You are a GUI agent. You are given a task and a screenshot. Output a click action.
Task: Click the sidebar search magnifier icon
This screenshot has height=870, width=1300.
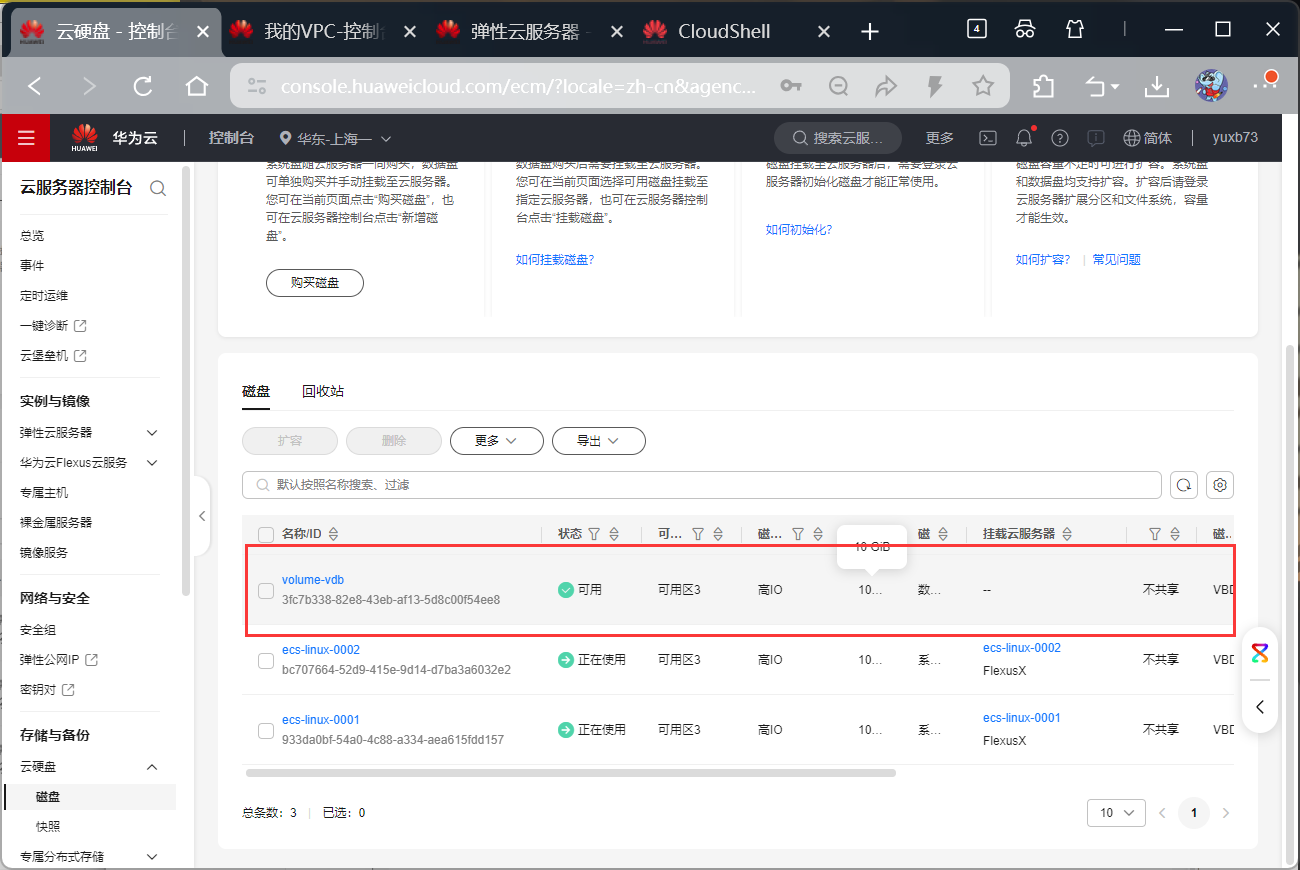(x=158, y=188)
